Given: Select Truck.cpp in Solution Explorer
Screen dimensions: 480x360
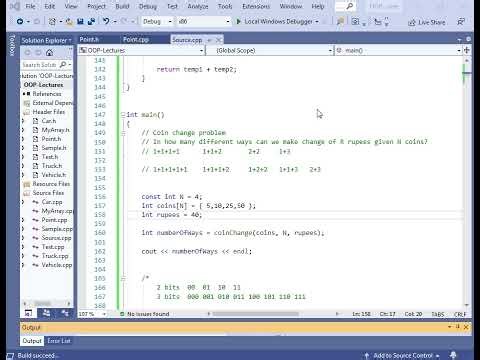Looking at the screenshot, I should (x=55, y=256).
